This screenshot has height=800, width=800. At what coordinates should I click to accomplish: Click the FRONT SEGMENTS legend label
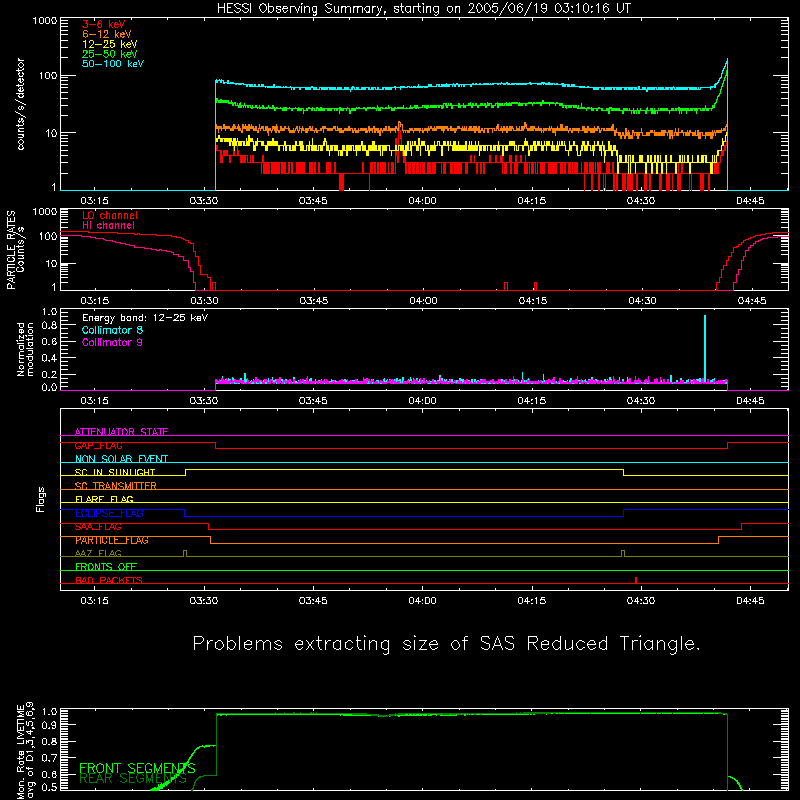[x=137, y=768]
